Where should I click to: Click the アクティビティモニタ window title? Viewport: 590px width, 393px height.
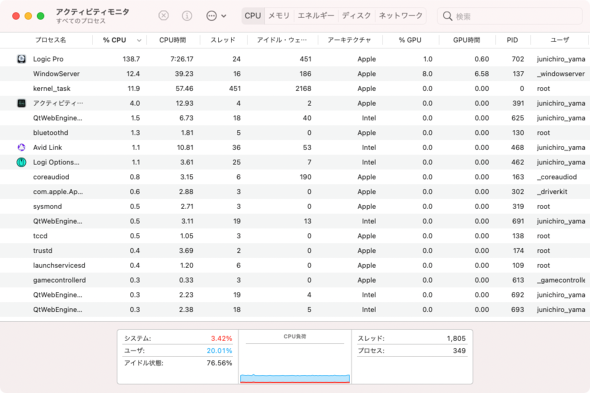click(93, 12)
